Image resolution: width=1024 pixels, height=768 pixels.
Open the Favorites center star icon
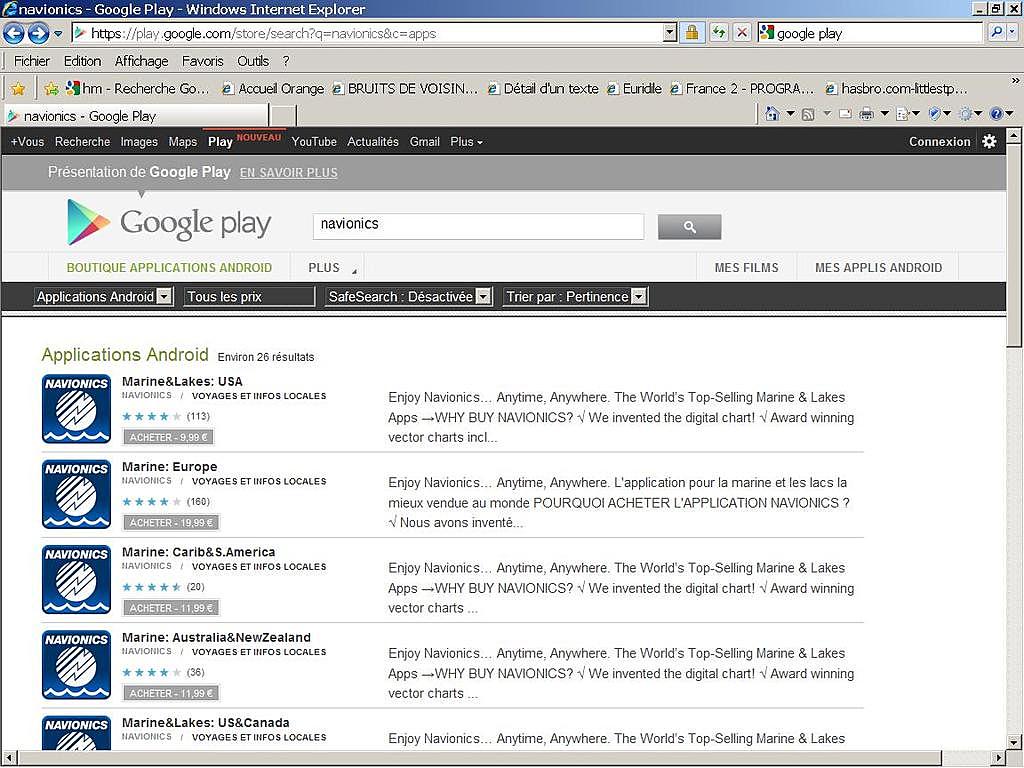(18, 88)
